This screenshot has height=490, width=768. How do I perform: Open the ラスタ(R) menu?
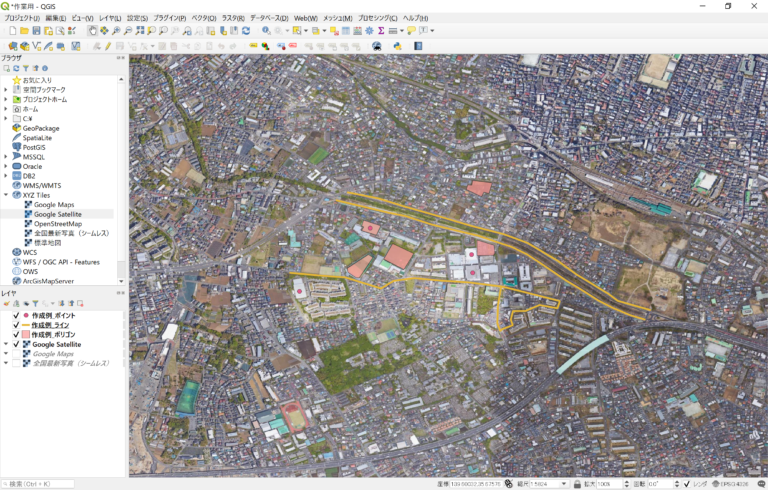(232, 18)
